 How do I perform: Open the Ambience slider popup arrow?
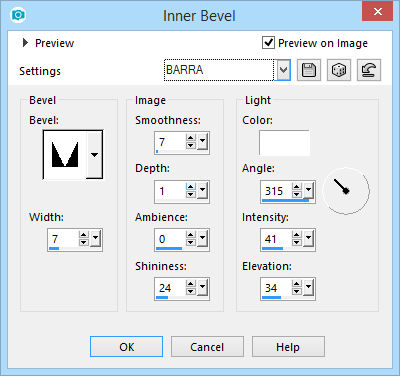coord(202,239)
